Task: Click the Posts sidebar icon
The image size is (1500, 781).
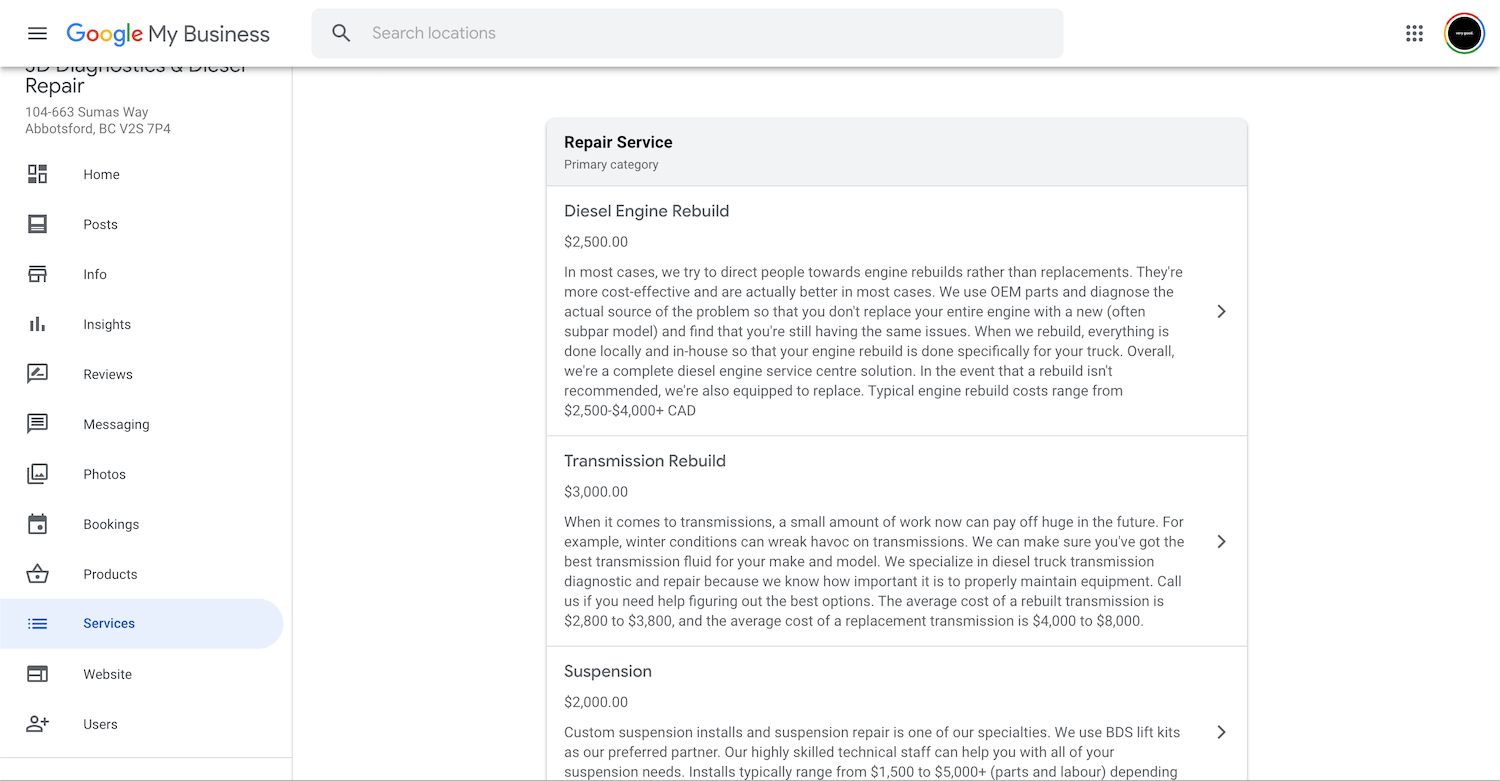Action: [37, 224]
